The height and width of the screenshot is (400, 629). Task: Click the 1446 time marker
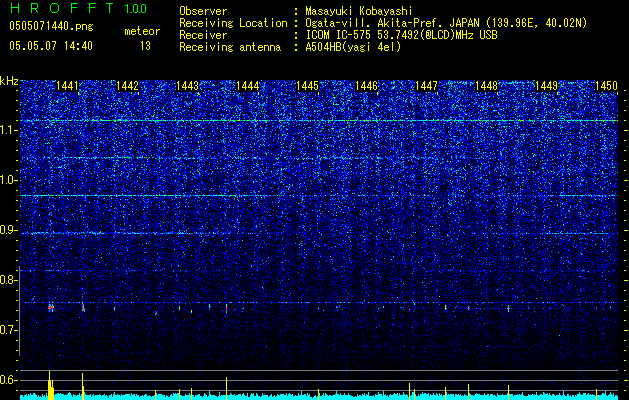point(367,86)
